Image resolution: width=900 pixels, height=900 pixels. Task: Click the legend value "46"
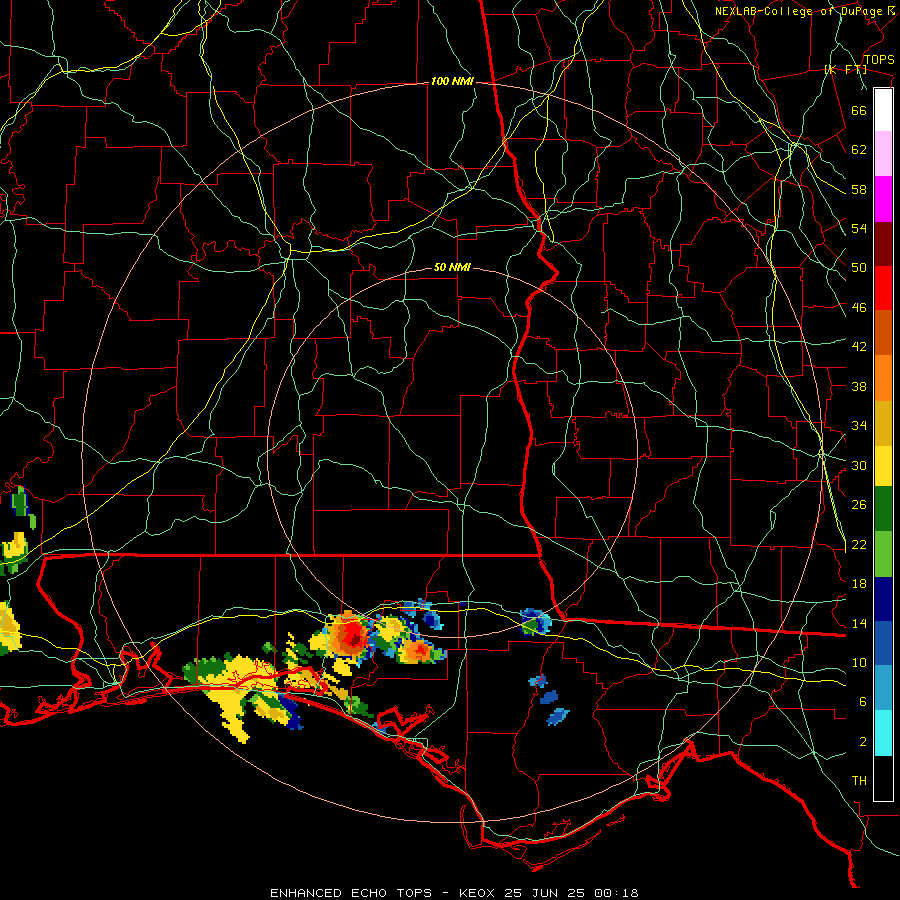859,308
